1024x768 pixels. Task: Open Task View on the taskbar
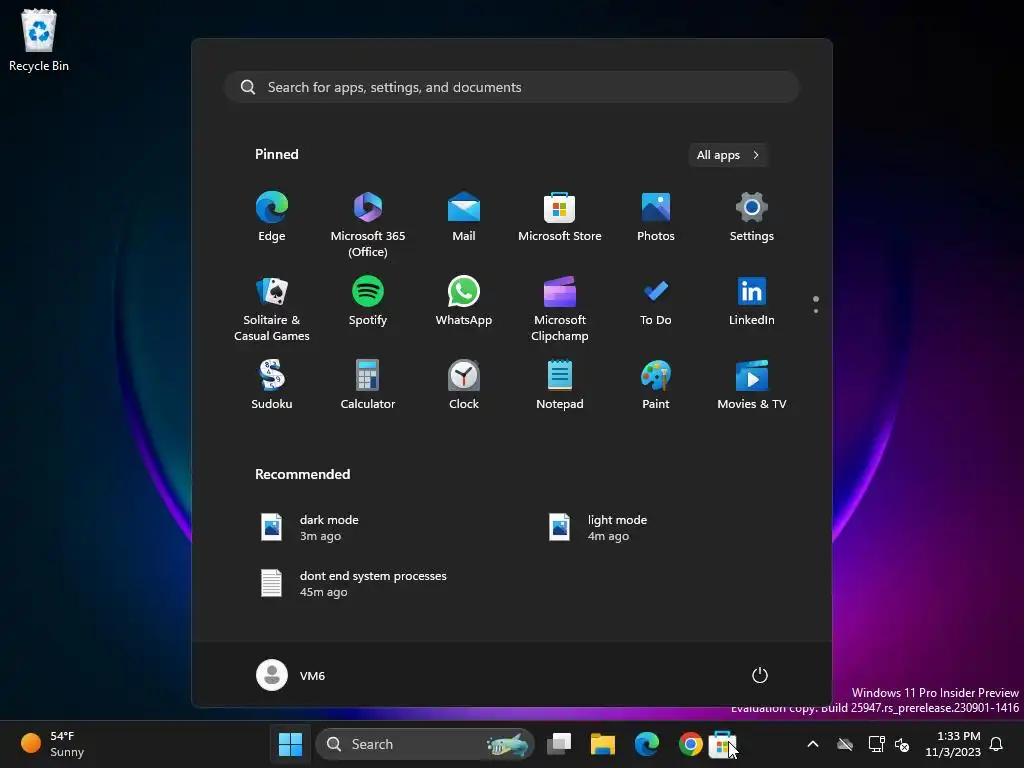[559, 744]
